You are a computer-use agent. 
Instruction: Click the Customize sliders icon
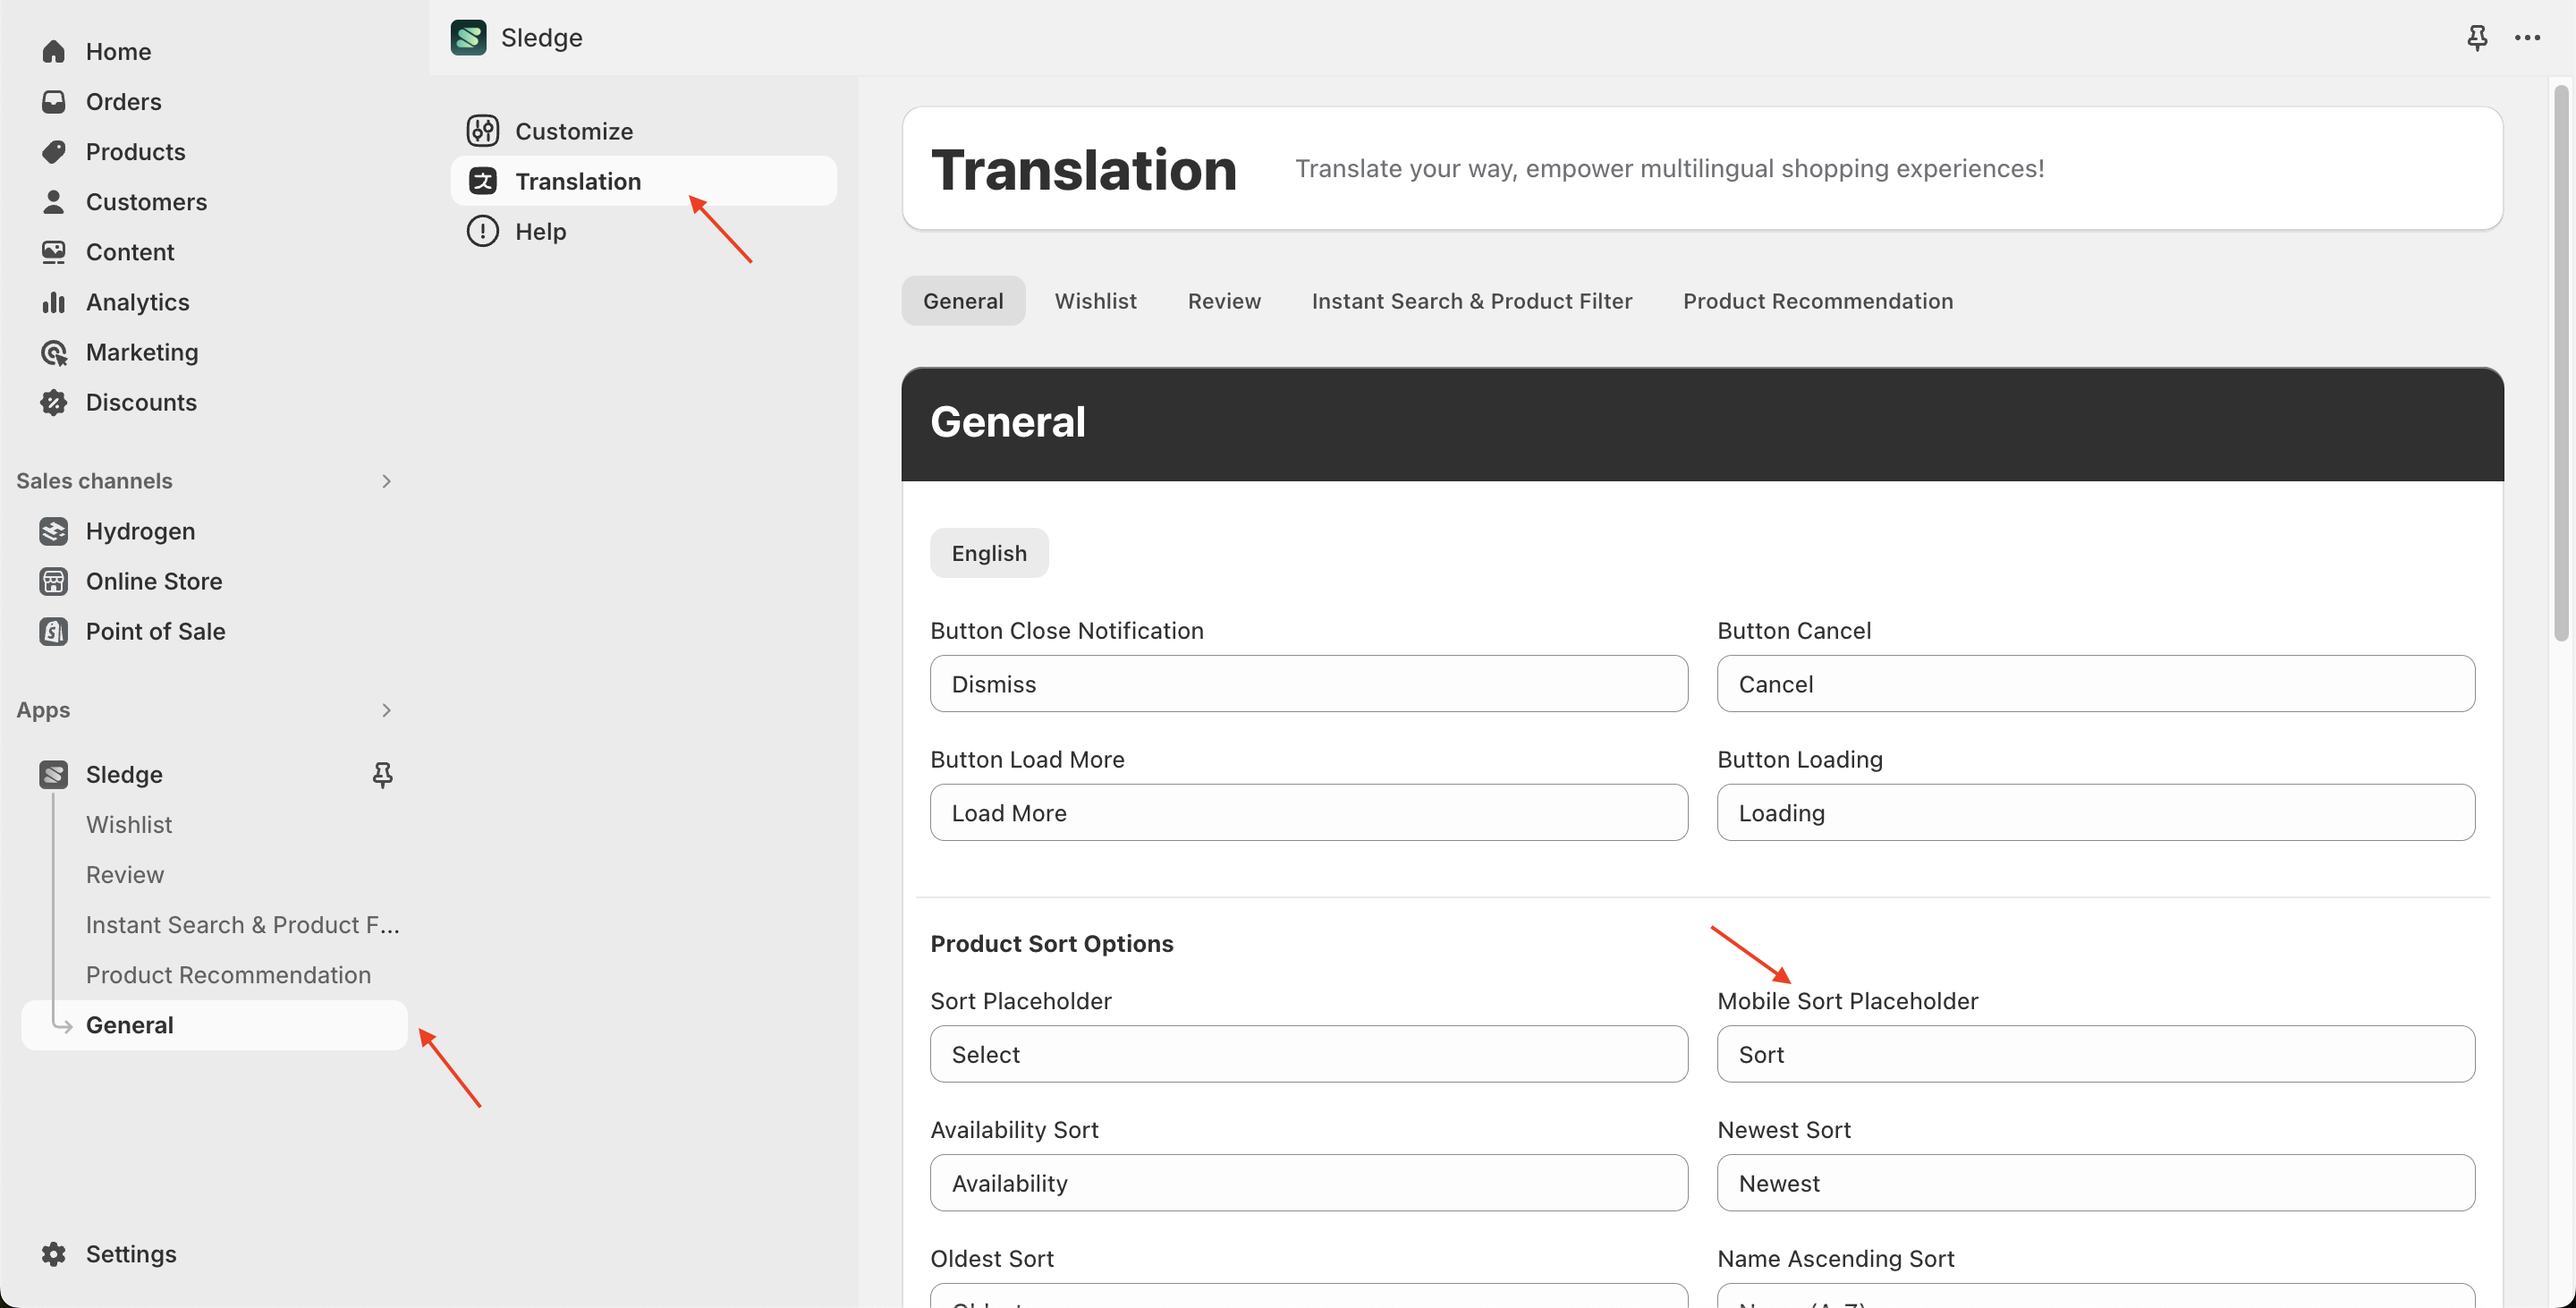(483, 131)
